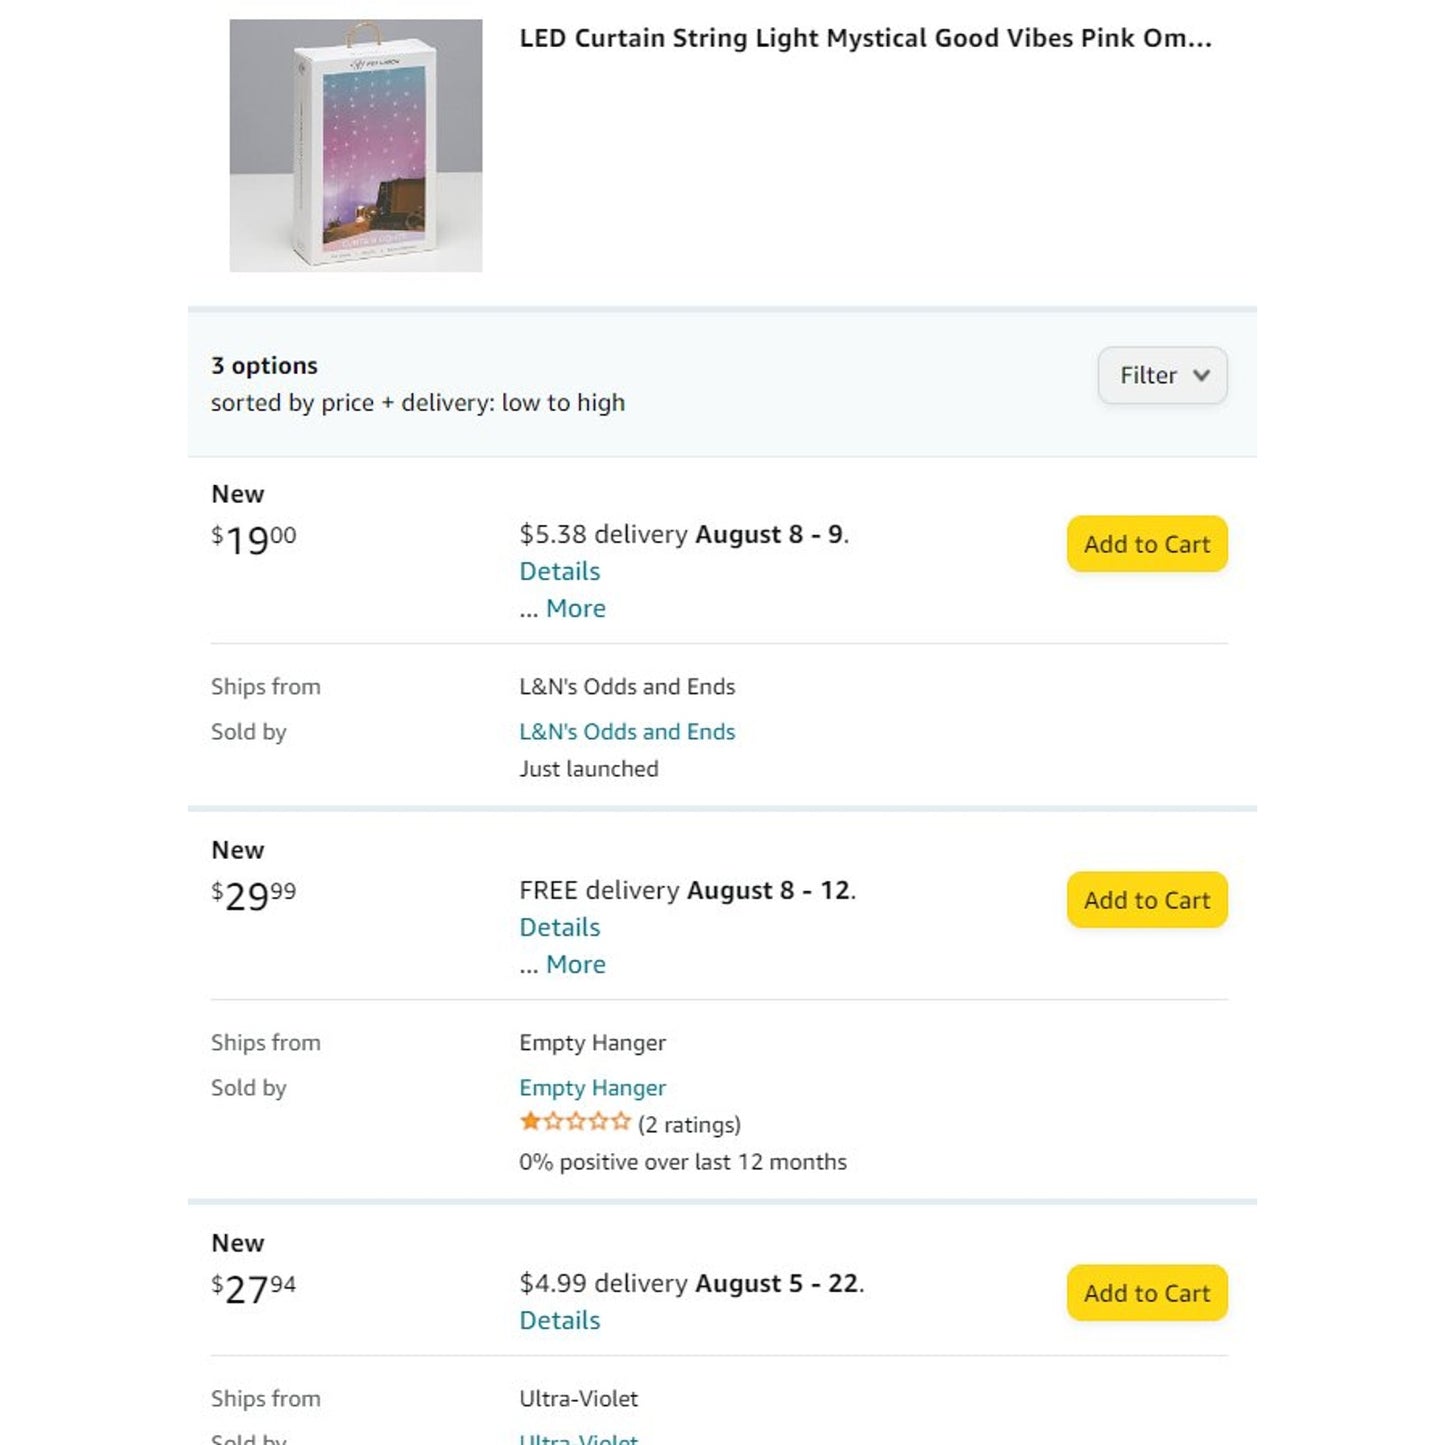
Task: Add the $19.00 offer to cart
Action: coord(1146,544)
